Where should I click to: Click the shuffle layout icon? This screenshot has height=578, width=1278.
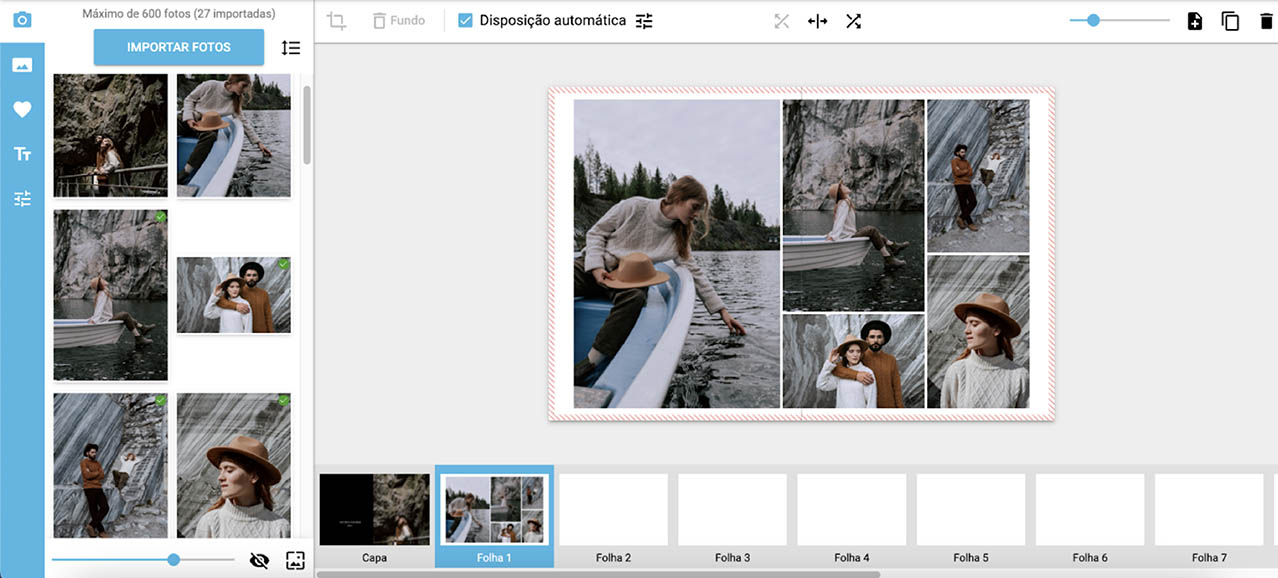pyautogui.click(x=853, y=21)
